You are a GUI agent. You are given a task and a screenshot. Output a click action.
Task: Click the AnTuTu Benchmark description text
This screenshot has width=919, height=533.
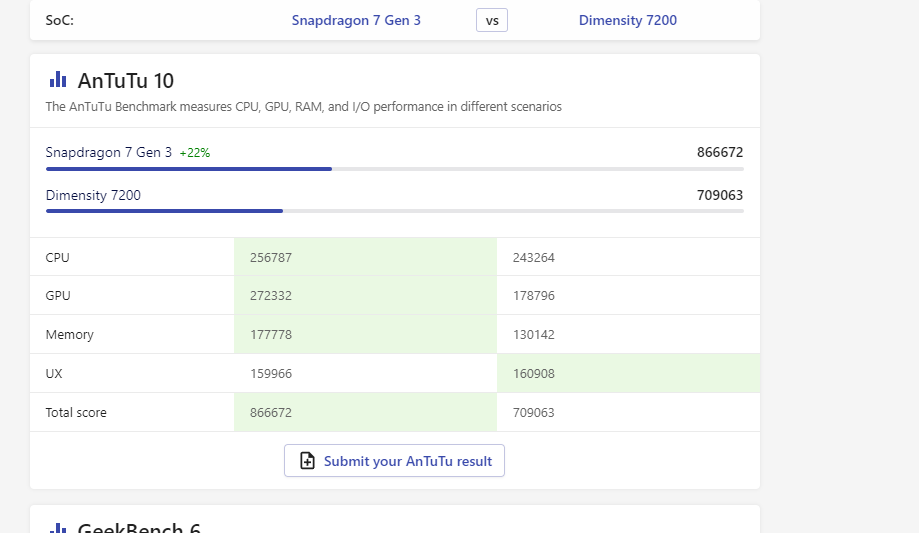(304, 107)
